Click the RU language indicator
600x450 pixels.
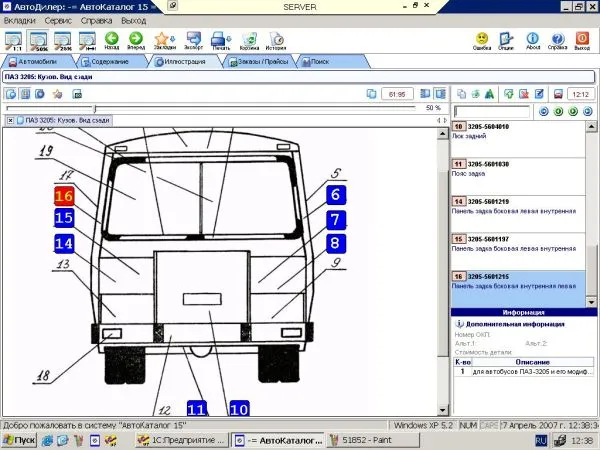pyautogui.click(x=540, y=440)
